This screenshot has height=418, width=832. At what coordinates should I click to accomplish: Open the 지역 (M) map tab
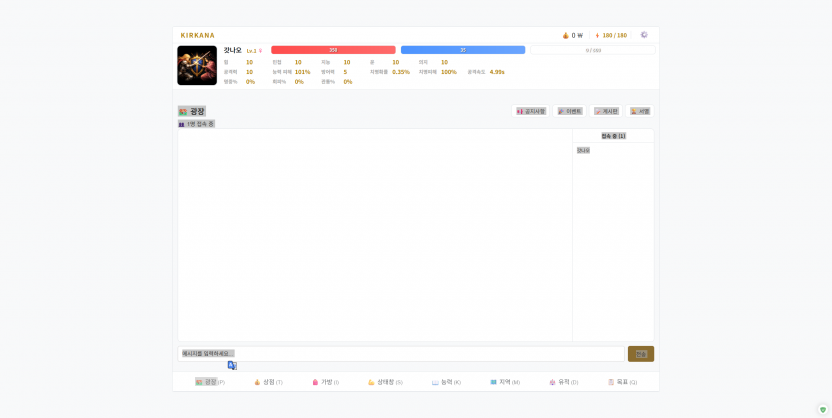(505, 382)
